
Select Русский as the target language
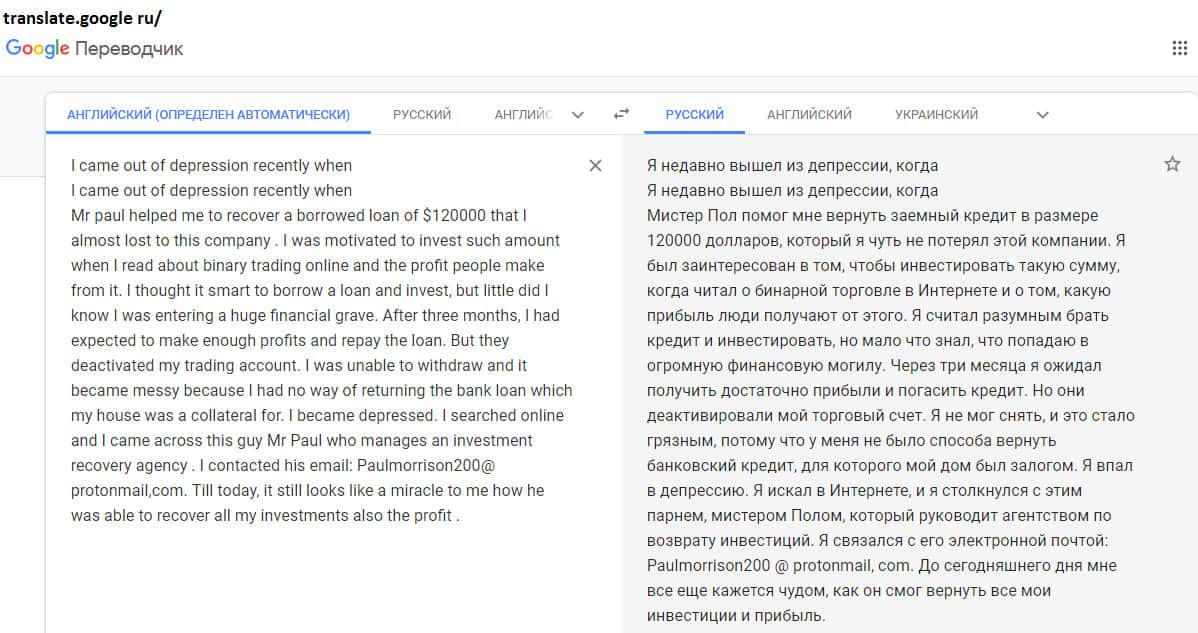tap(694, 115)
